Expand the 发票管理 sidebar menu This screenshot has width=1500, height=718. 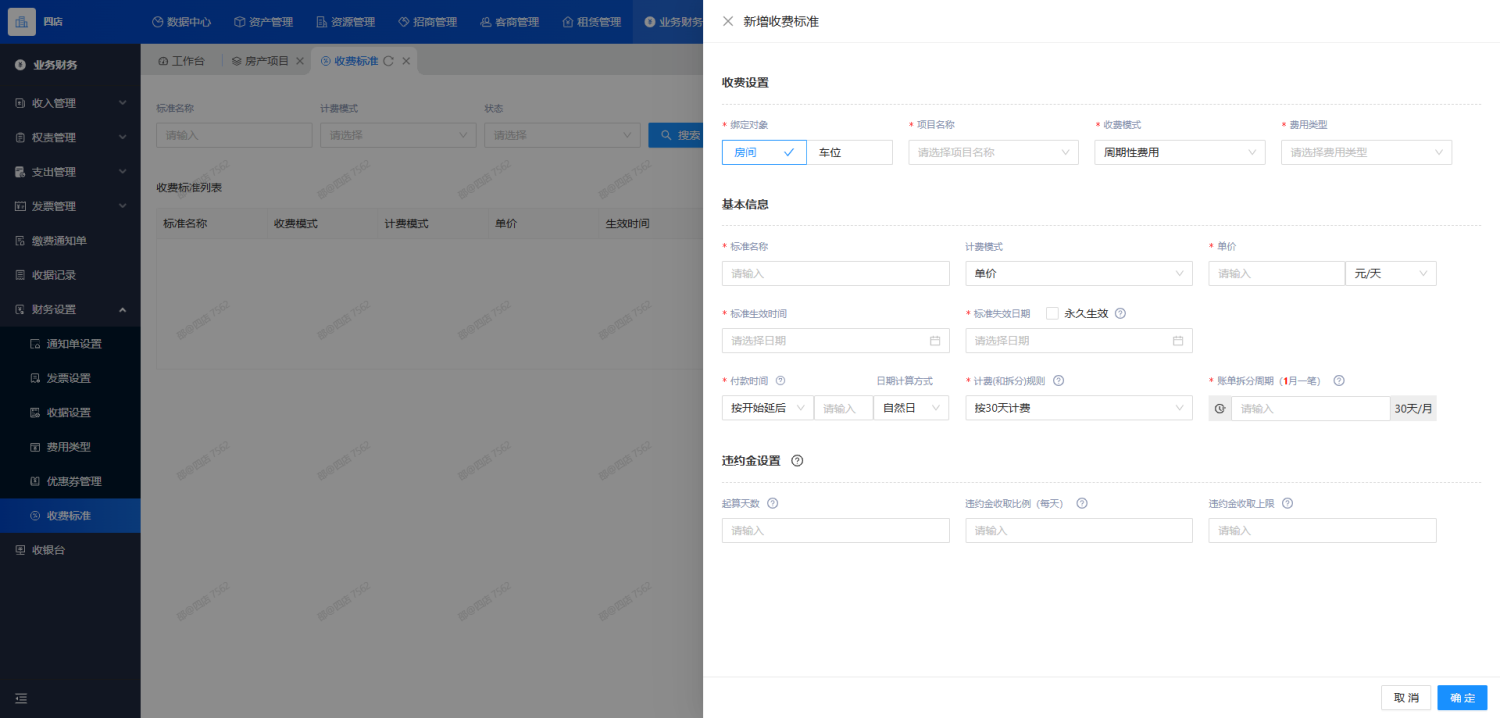coord(70,206)
